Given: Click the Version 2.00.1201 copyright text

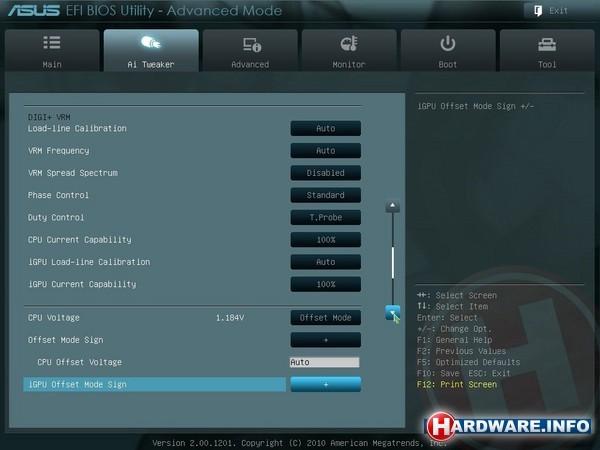Looking at the screenshot, I should 300,443.
